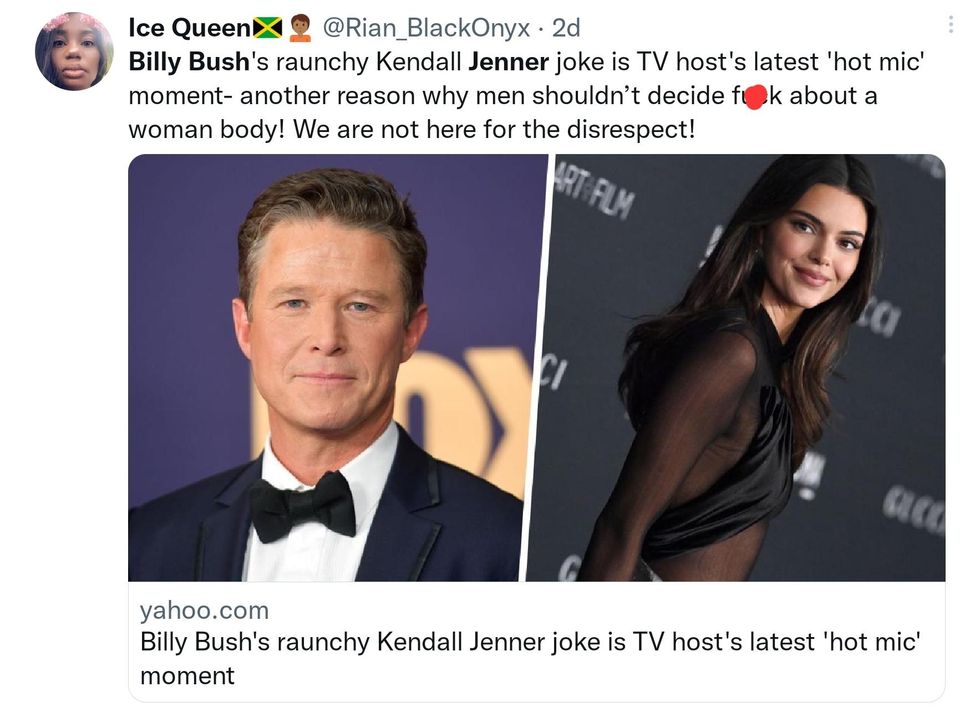The image size is (980, 708).
Task: Click the Jamaican flag emoji beside the name
Action: (x=268, y=29)
